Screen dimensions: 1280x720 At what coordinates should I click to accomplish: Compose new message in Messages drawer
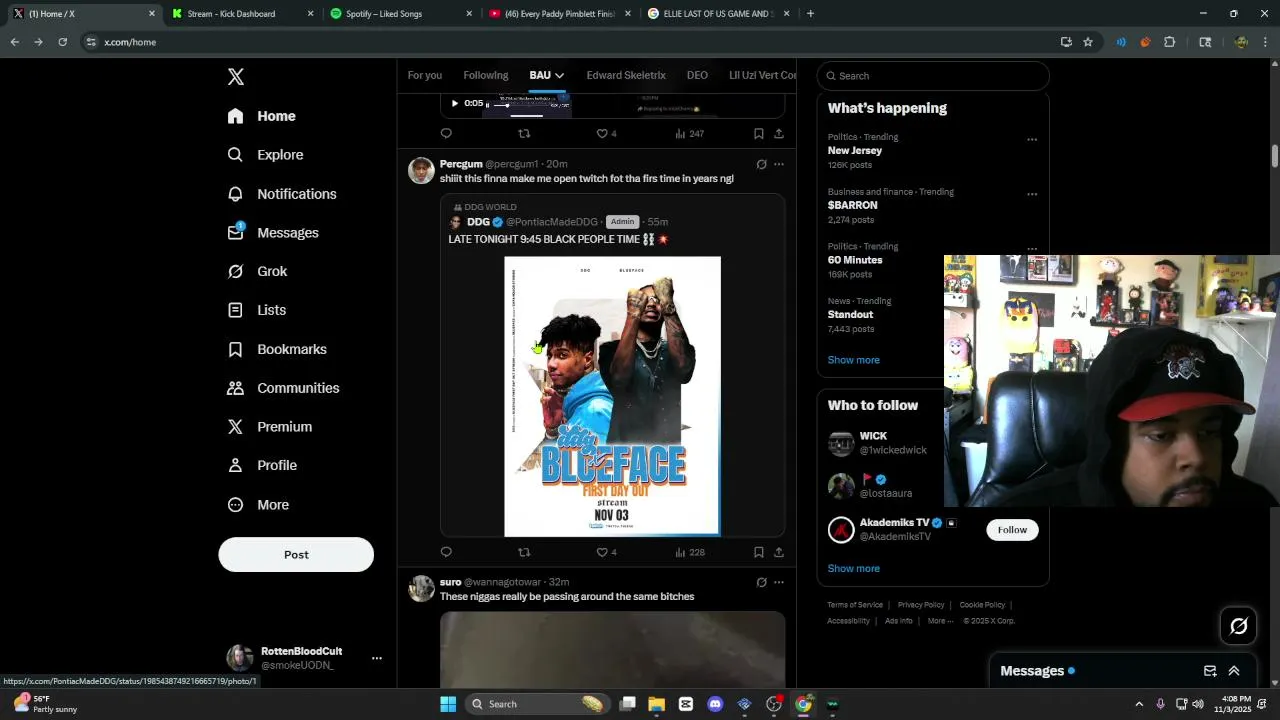(x=1210, y=671)
